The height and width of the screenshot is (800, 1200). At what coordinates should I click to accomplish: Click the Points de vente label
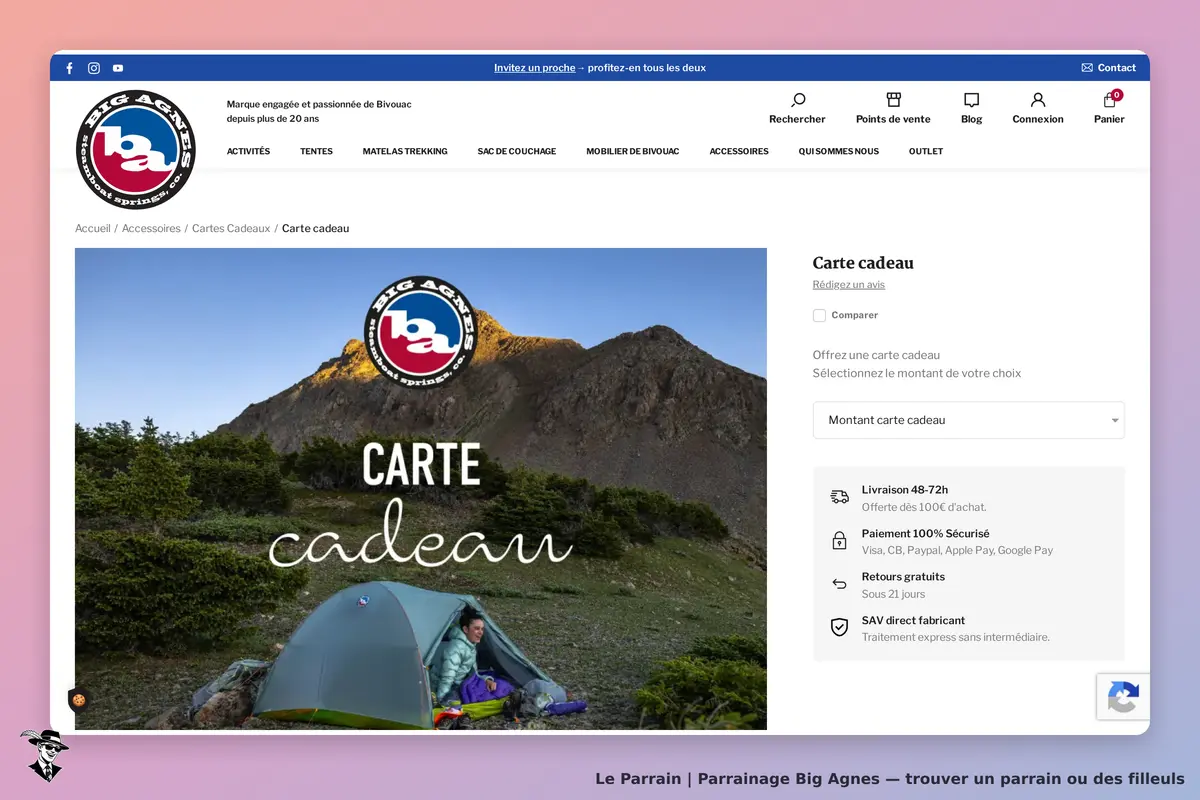pos(893,119)
